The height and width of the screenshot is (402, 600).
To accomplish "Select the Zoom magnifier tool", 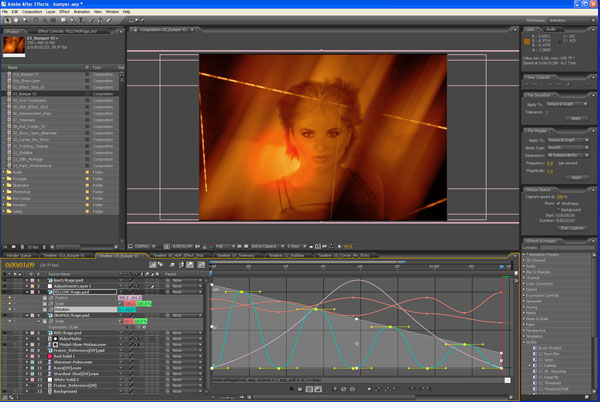I will 25,20.
